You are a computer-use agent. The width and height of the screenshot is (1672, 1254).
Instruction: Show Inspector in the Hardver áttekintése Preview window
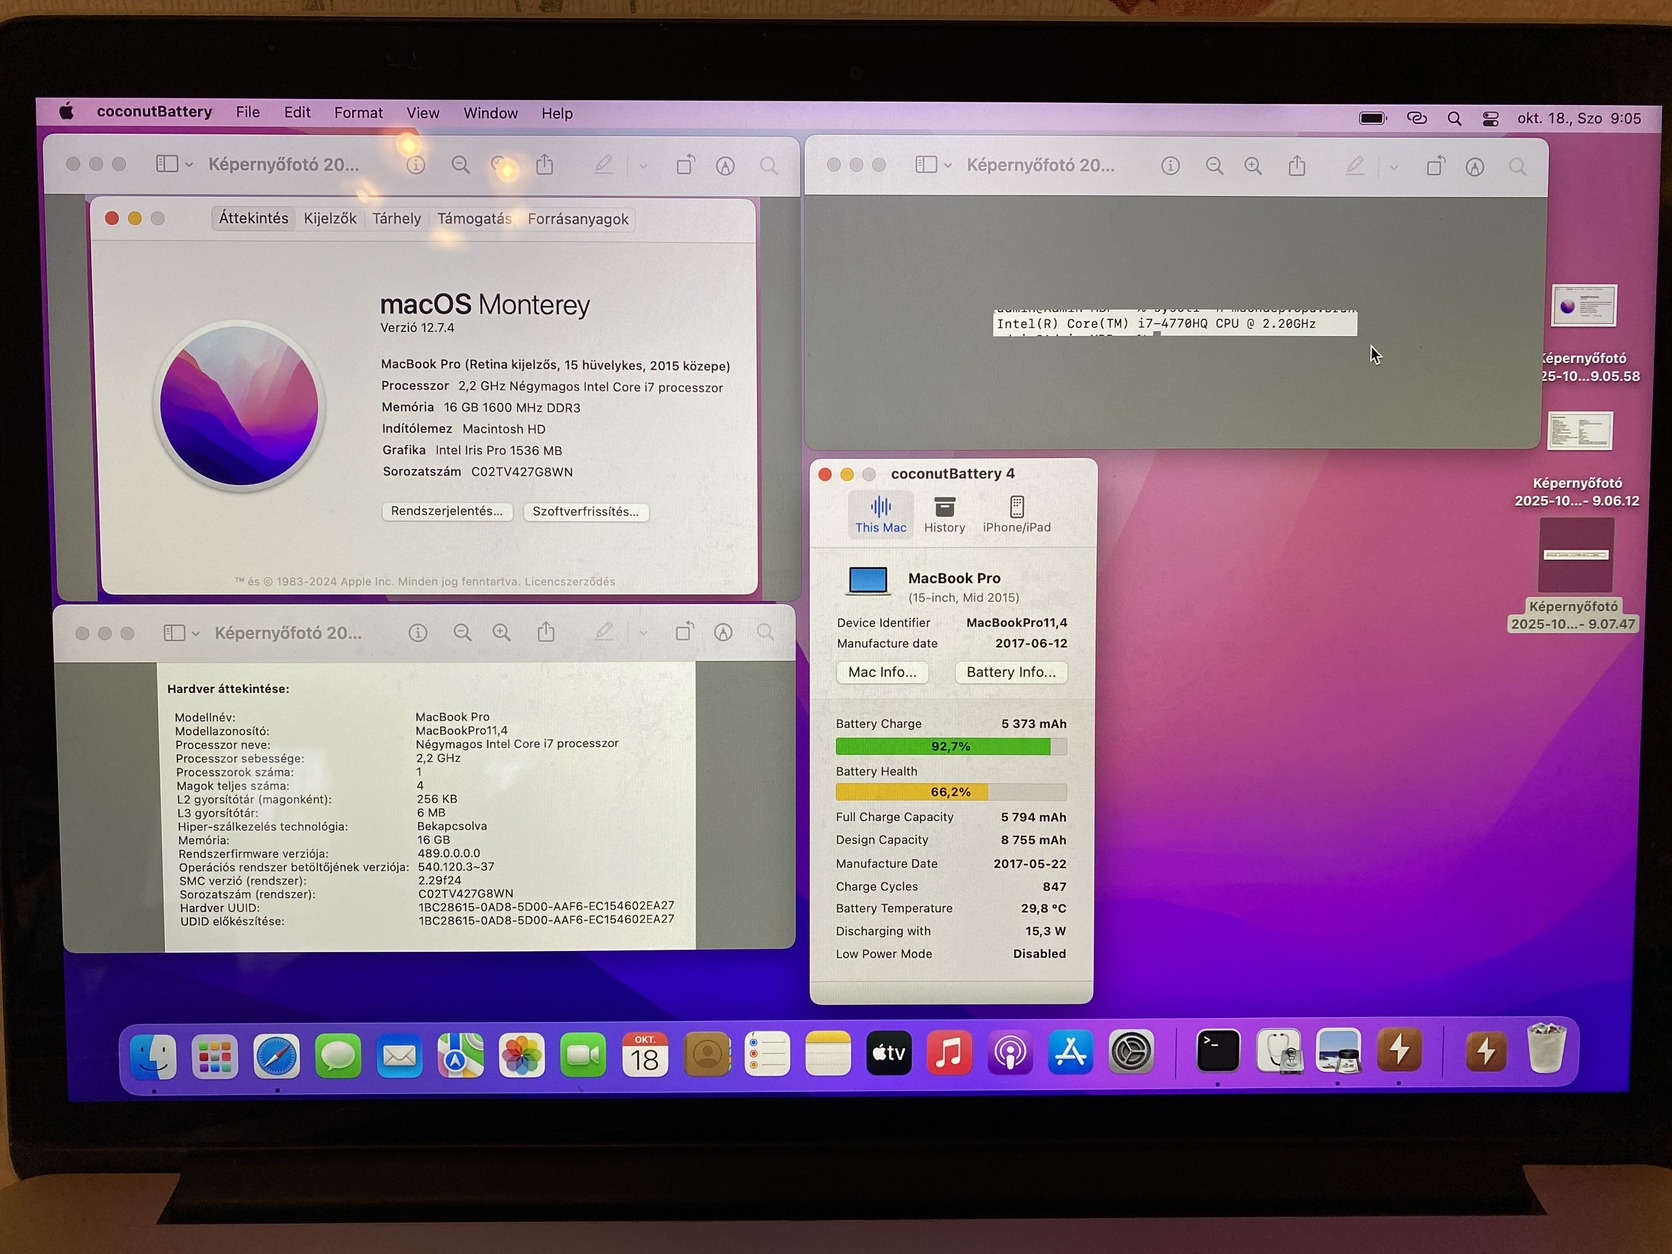pos(418,632)
